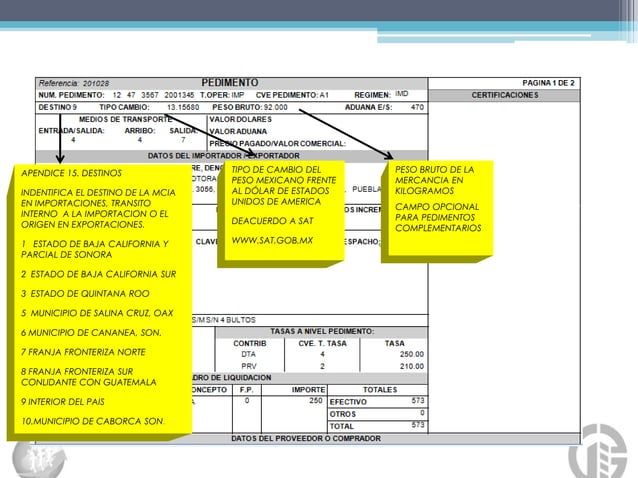
Task: Select the yellow APENDICE 15. DESTINOS note
Action: click(x=99, y=299)
